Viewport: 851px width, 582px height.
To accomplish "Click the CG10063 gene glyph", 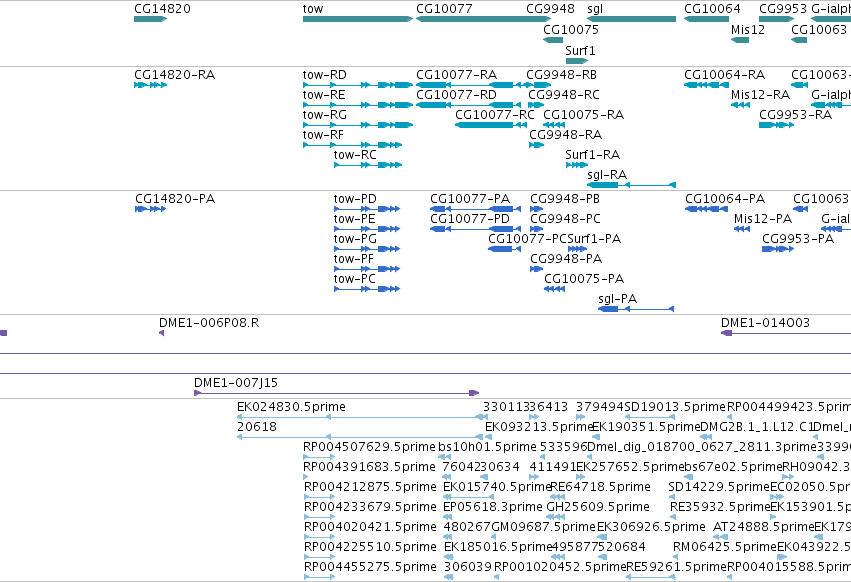I will (x=799, y=40).
